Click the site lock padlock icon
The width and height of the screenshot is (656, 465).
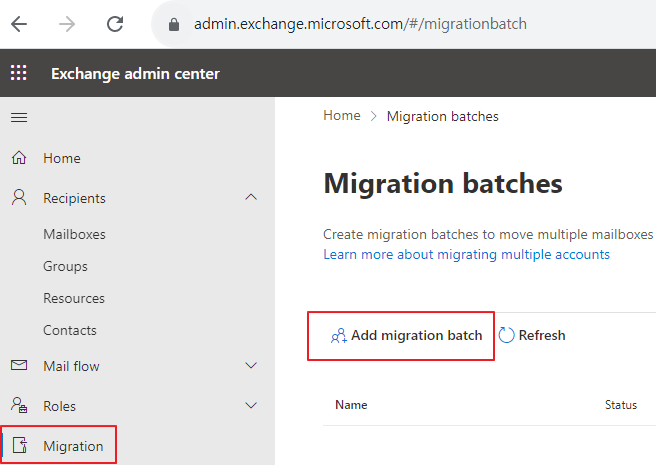[174, 25]
